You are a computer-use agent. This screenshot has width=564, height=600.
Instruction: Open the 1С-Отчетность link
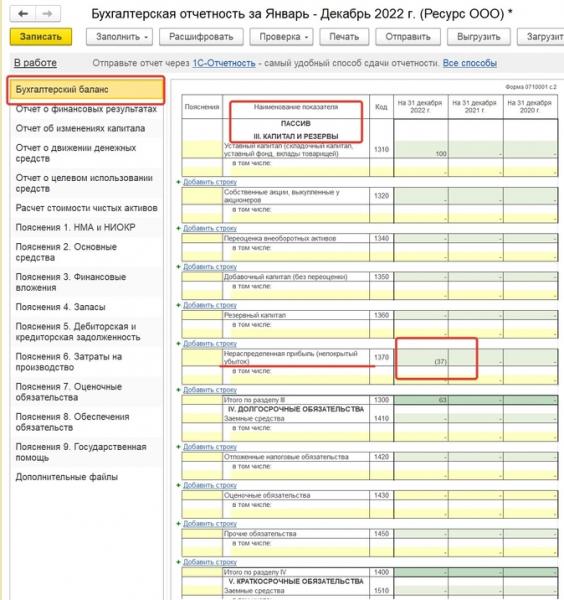click(x=224, y=63)
